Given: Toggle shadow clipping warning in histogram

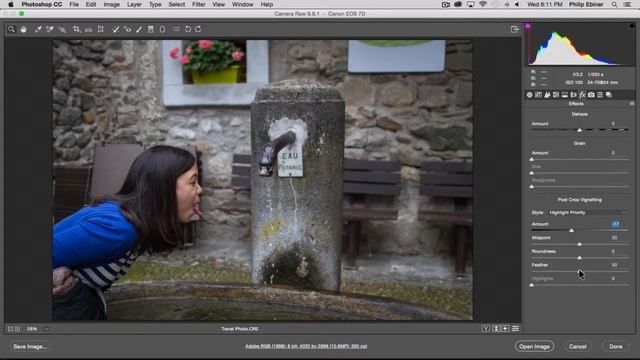Looking at the screenshot, I should [x=528, y=26].
